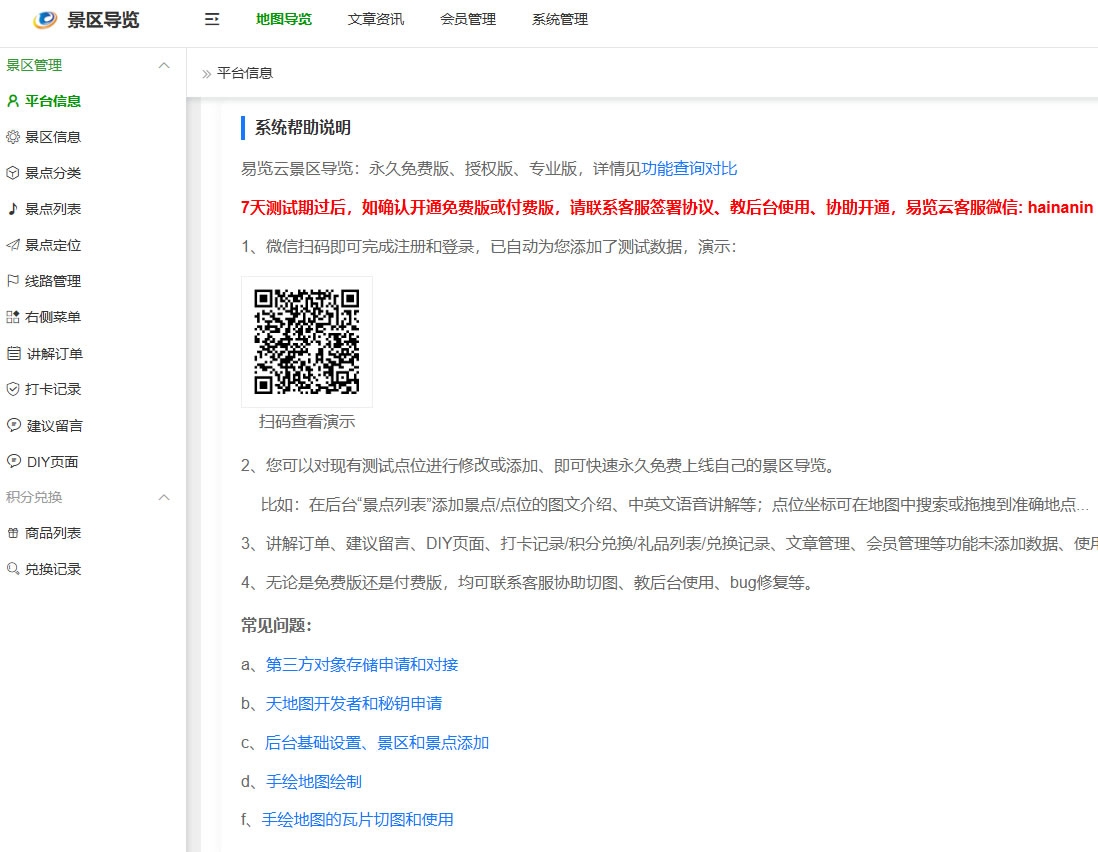Image resolution: width=1098 pixels, height=852 pixels.
Task: Go to 景点分类 in sidebar
Action: click(53, 173)
